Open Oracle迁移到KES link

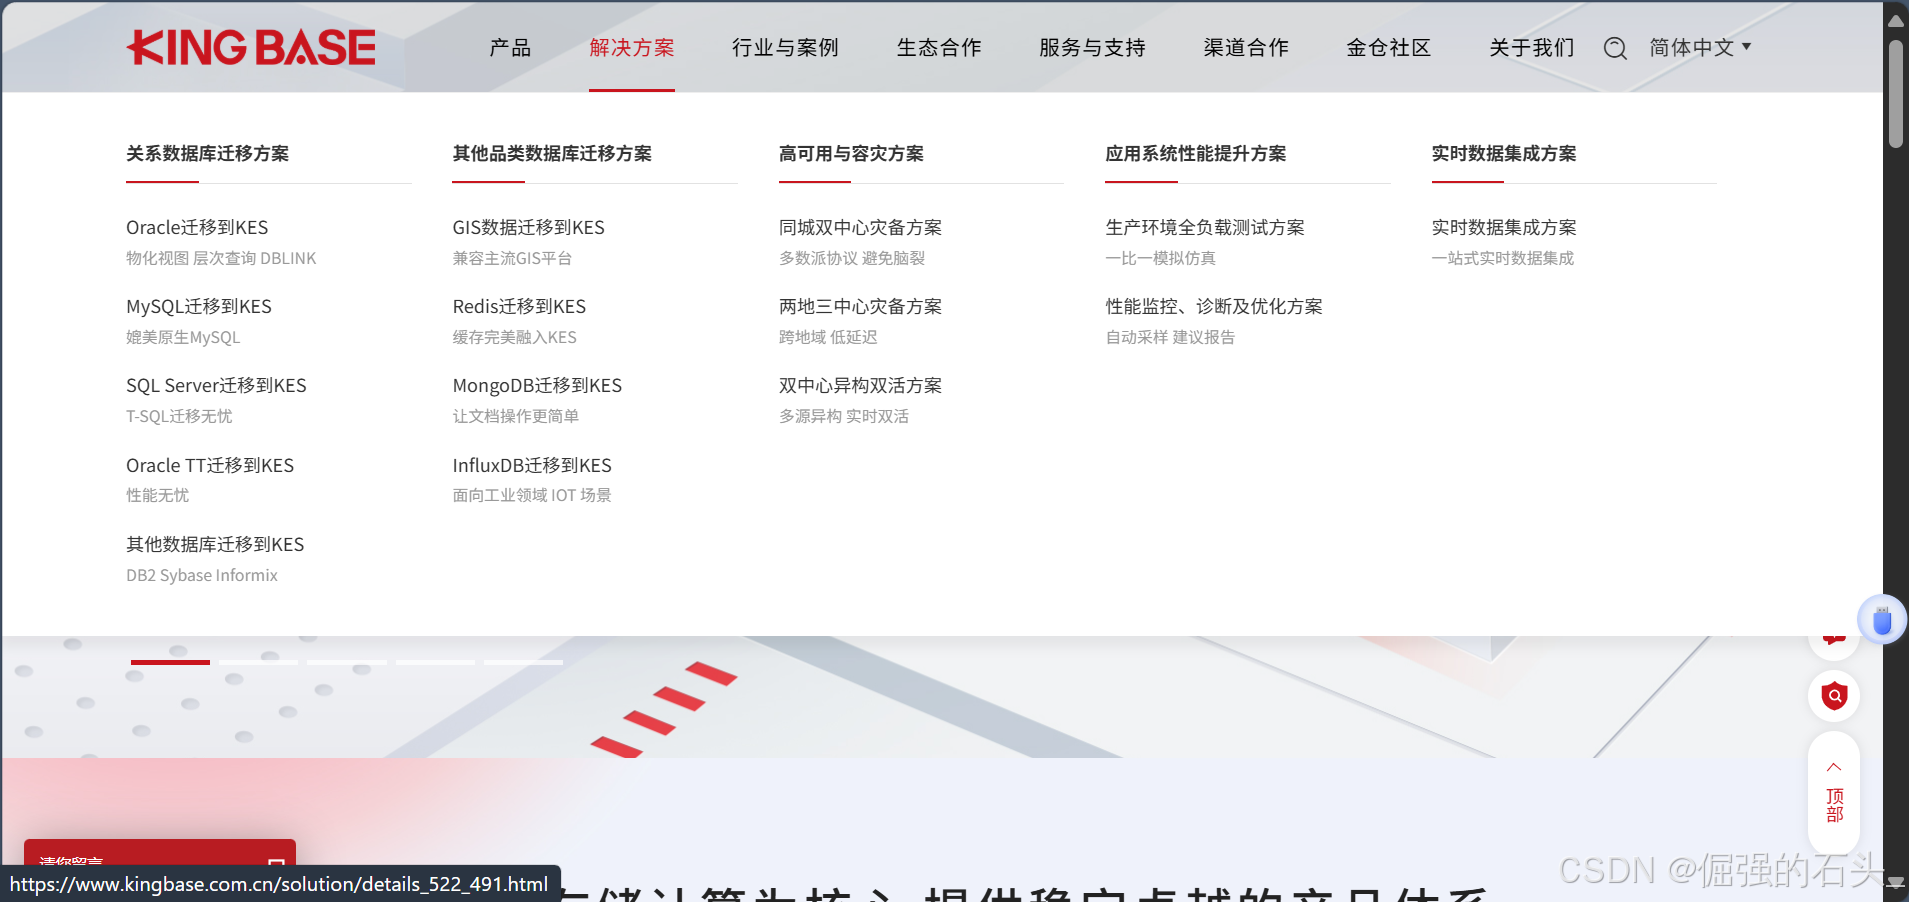pos(197,227)
